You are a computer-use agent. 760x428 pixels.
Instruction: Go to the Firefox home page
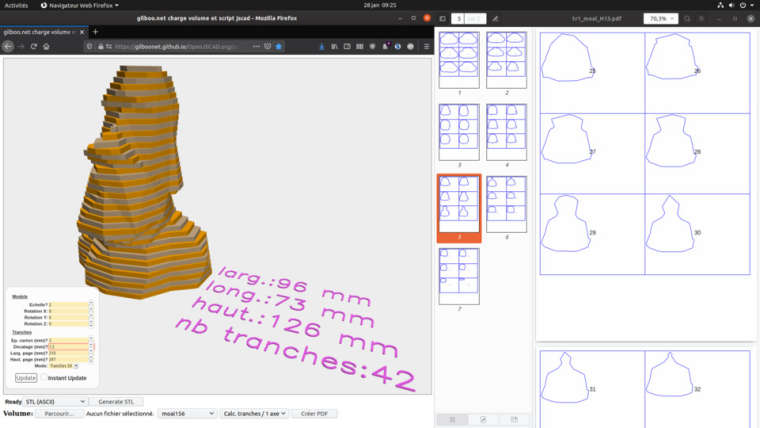click(47, 47)
